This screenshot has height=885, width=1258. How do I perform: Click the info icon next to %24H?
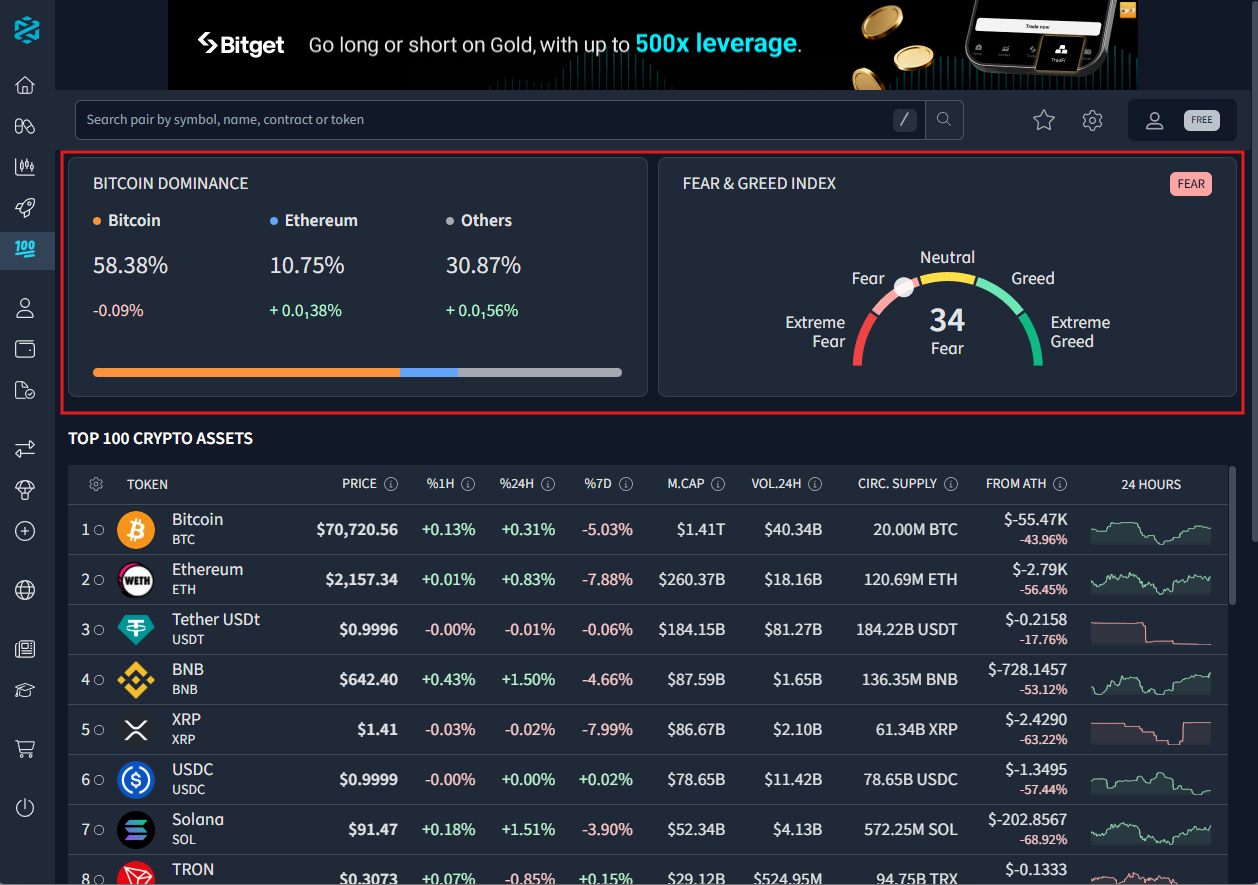(x=548, y=484)
